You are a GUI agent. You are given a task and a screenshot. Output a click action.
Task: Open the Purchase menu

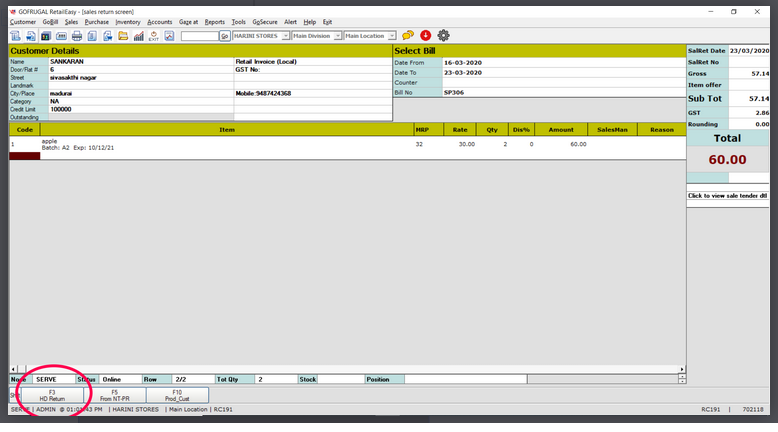point(96,21)
